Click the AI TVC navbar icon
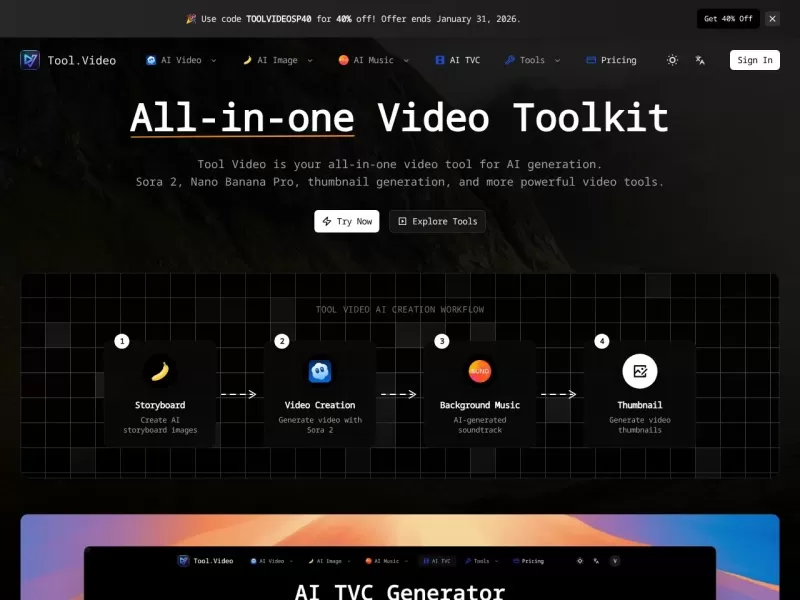 (439, 60)
